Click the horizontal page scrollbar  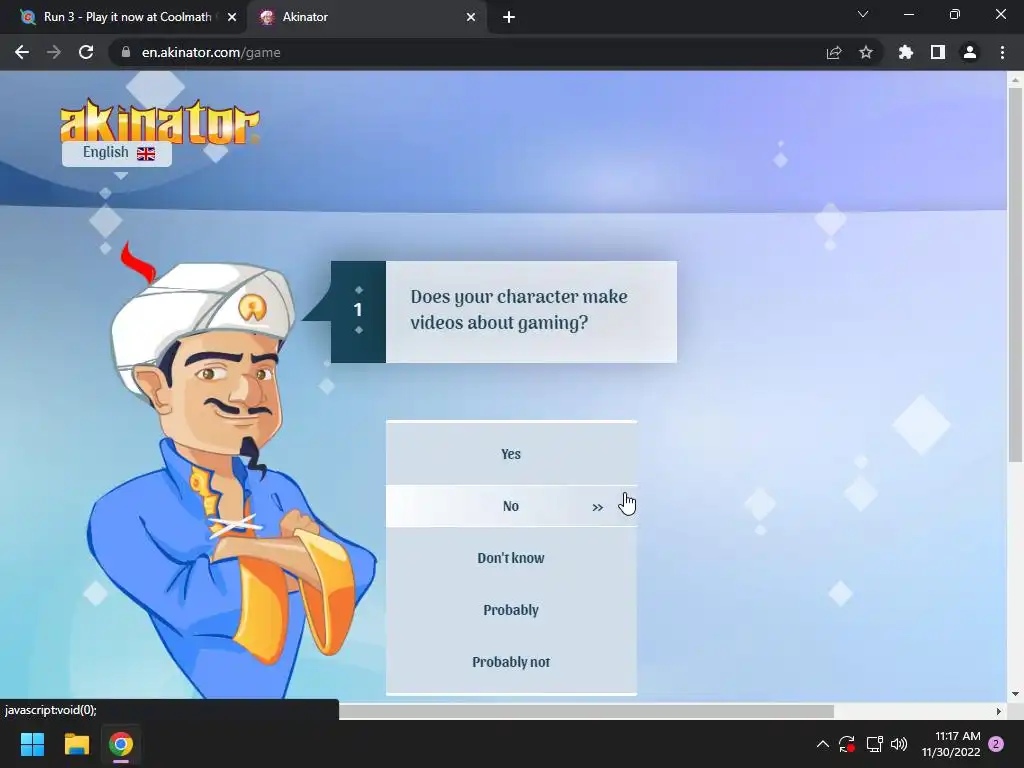586,711
